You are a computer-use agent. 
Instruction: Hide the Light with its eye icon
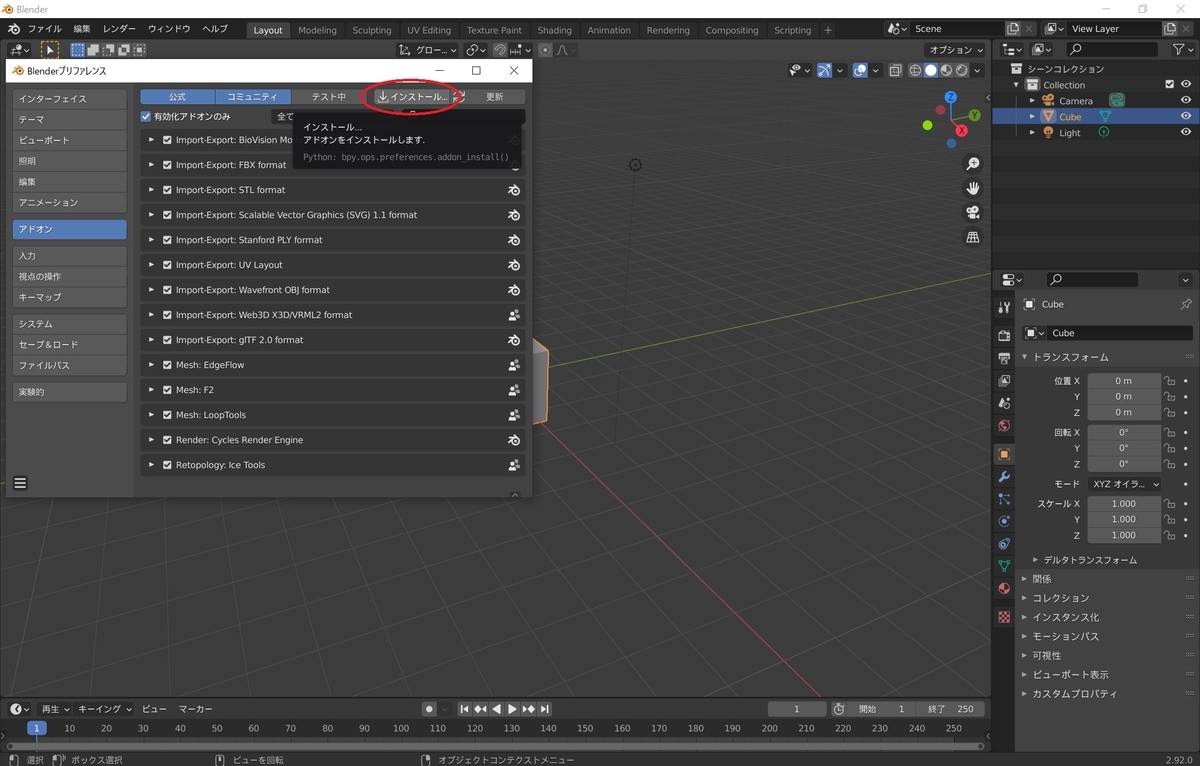point(1186,132)
